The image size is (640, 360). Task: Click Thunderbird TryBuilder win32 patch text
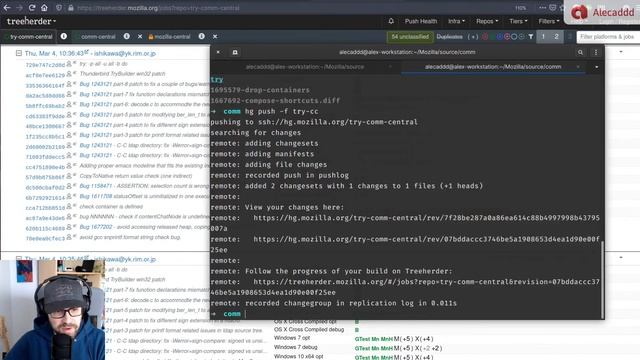[x=122, y=74]
